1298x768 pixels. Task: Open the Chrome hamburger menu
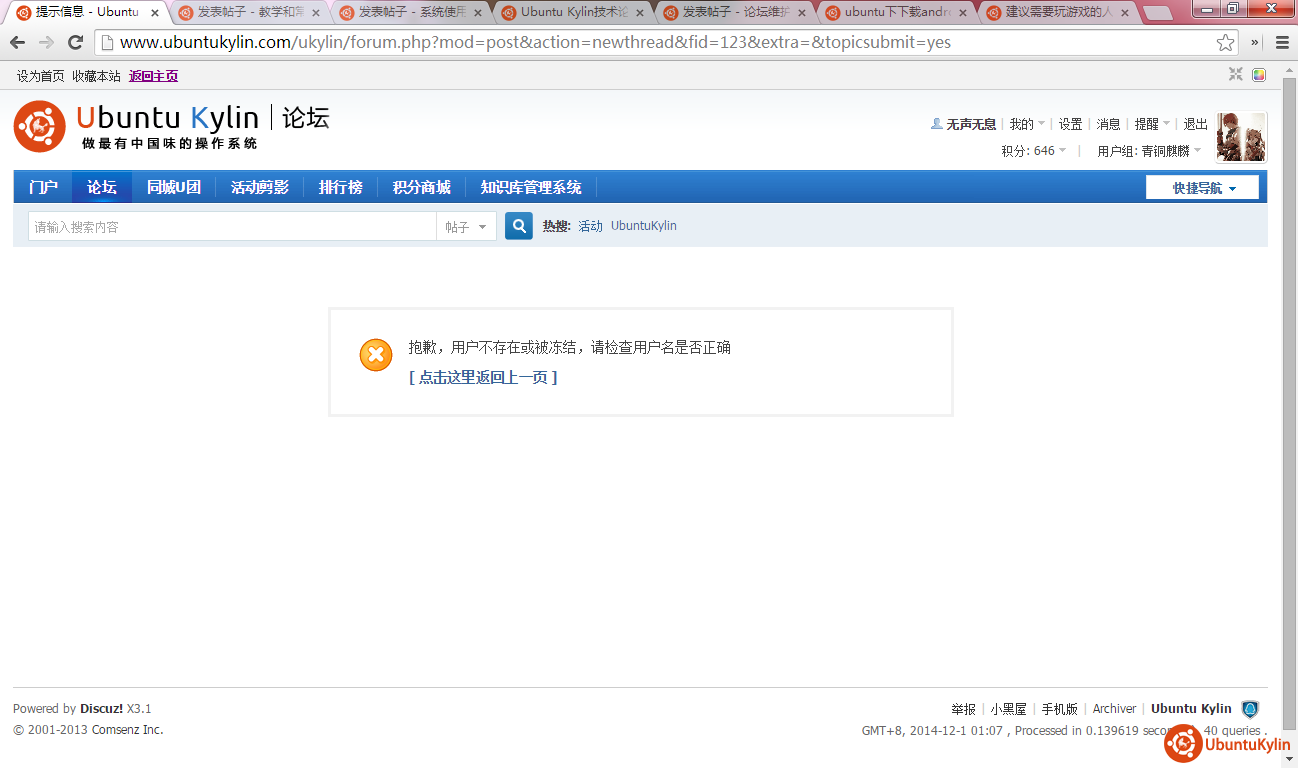pyautogui.click(x=1282, y=43)
